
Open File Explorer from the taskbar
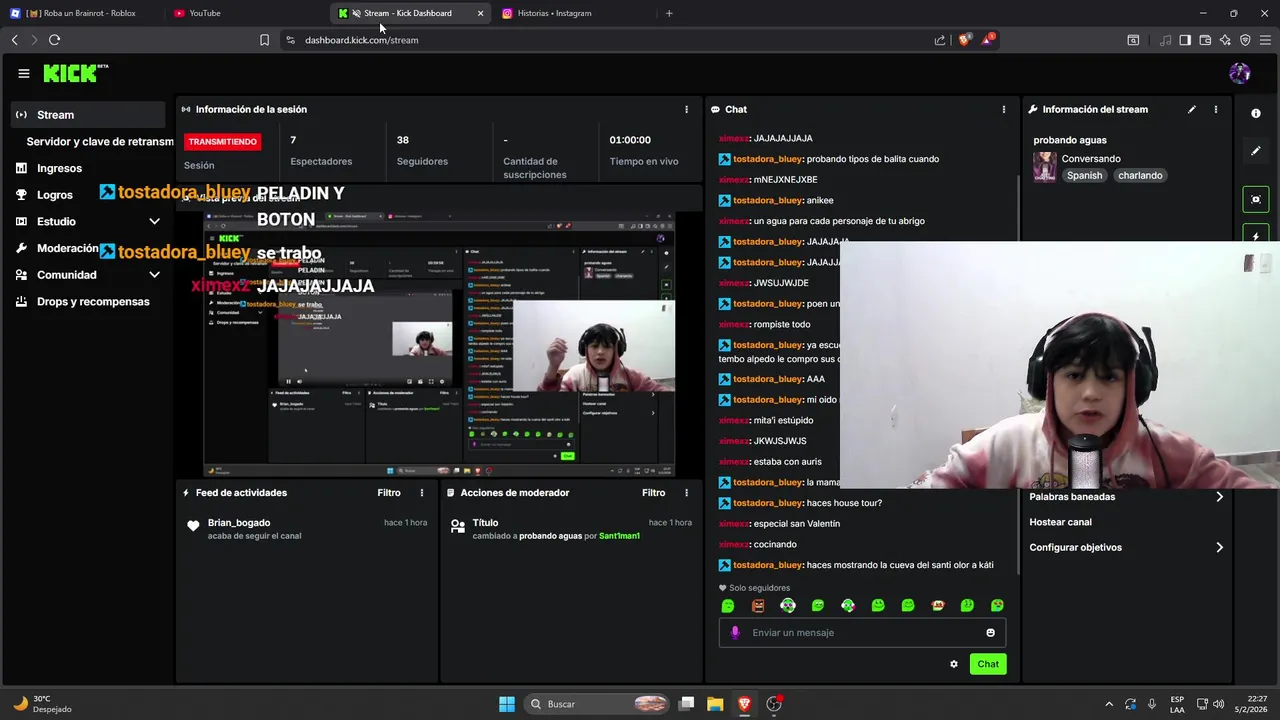click(715, 704)
